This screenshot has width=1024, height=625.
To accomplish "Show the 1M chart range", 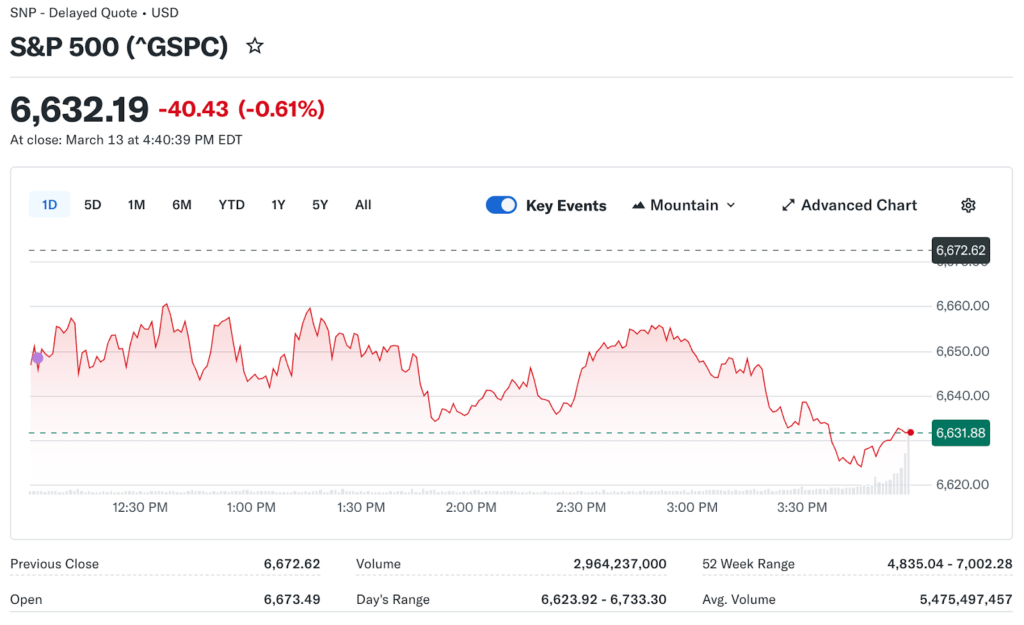I will pos(137,205).
